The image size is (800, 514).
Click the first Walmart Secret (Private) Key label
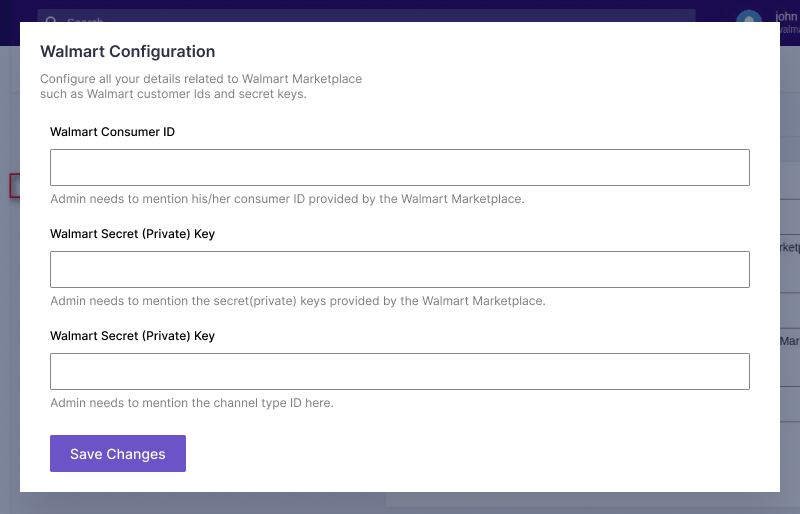[132, 234]
